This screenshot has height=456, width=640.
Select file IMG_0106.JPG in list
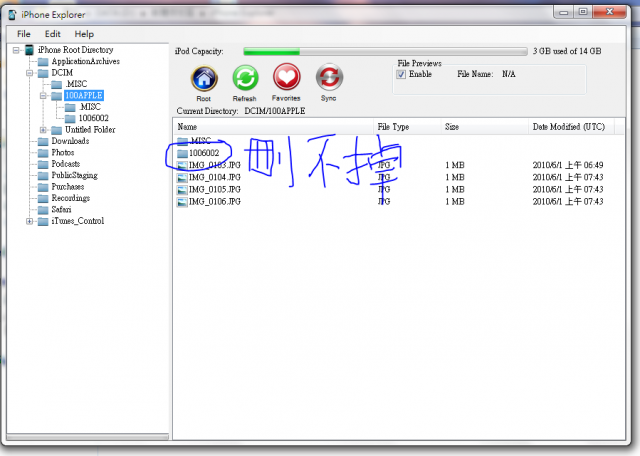[215, 202]
